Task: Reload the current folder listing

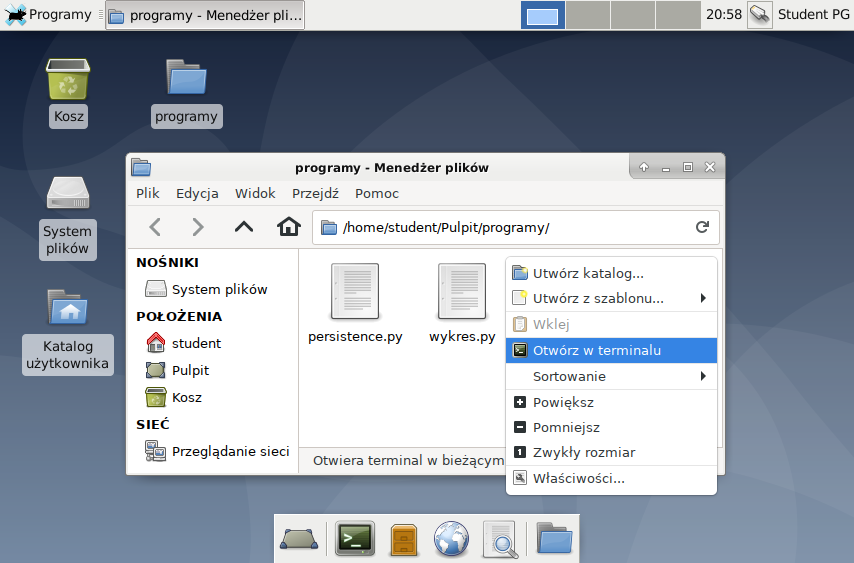Action: (702, 227)
